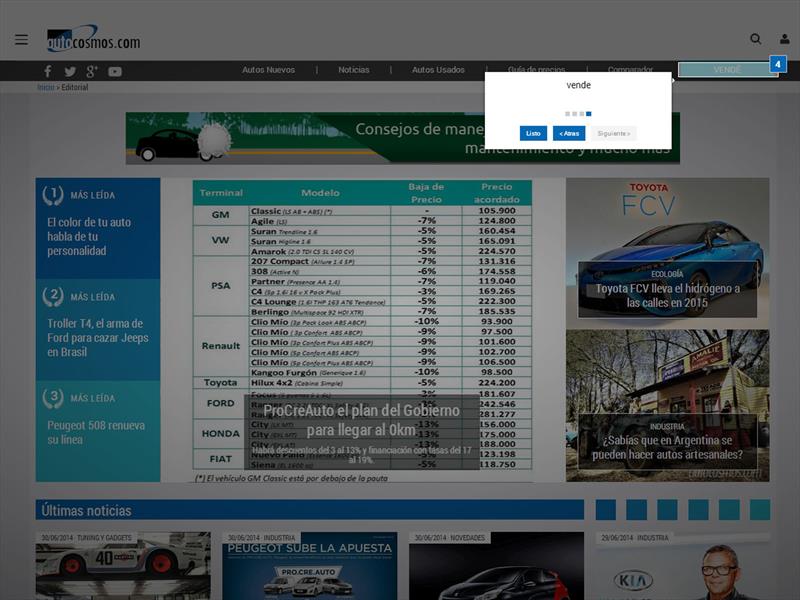Click the Google Plus icon
The height and width of the screenshot is (600, 800).
[92, 71]
